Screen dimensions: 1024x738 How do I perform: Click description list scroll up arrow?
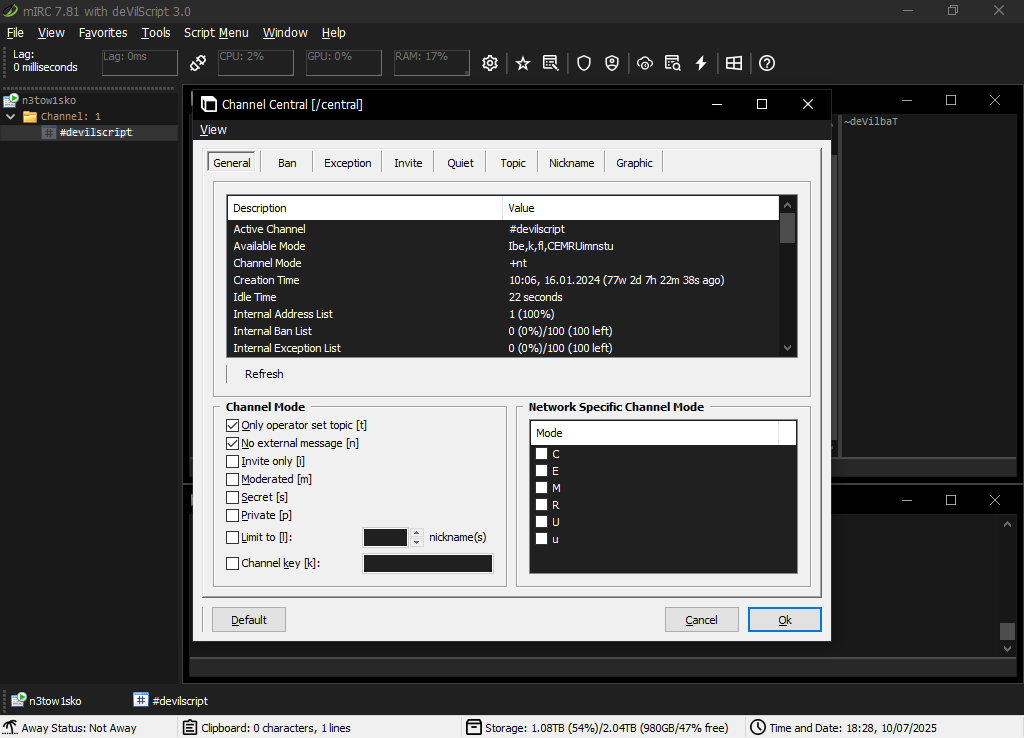tap(788, 204)
